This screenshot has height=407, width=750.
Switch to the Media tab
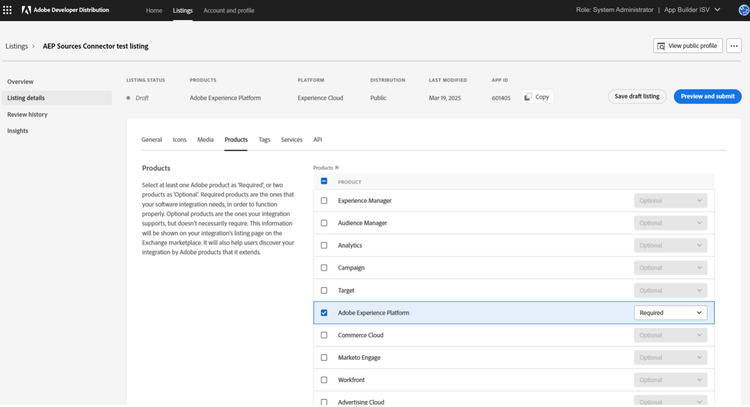205,140
